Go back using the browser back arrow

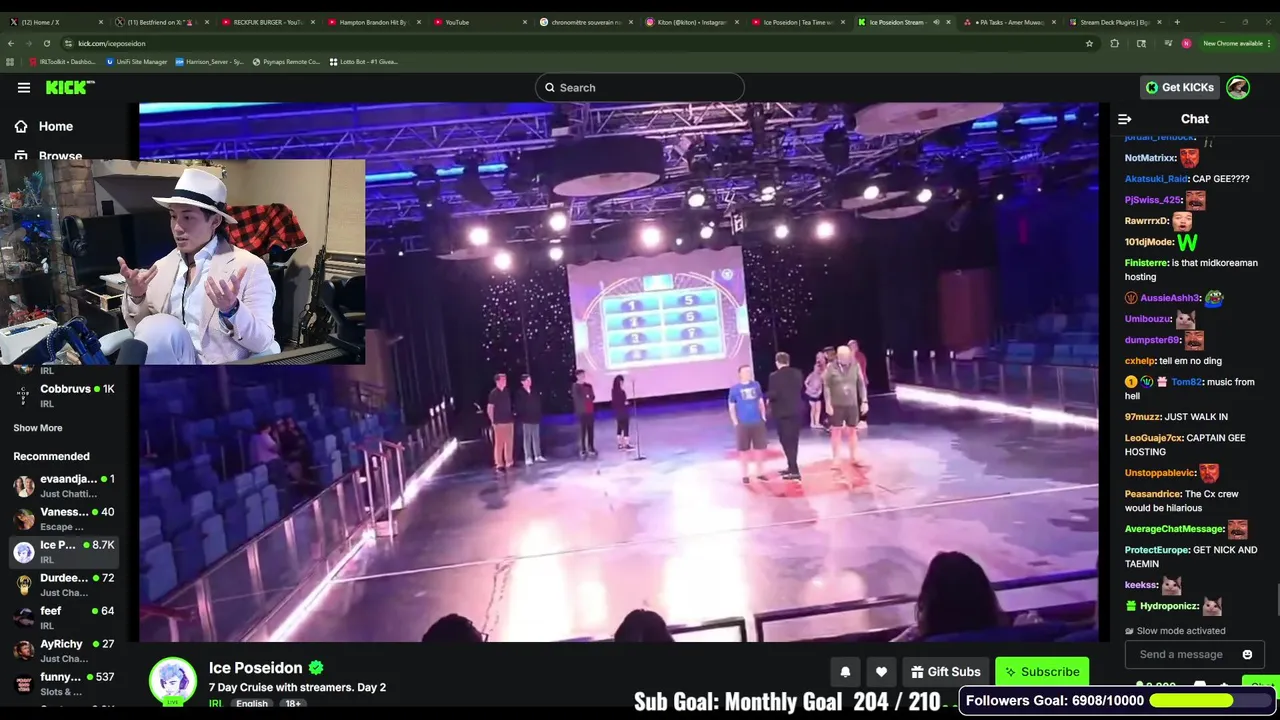tap(10, 43)
